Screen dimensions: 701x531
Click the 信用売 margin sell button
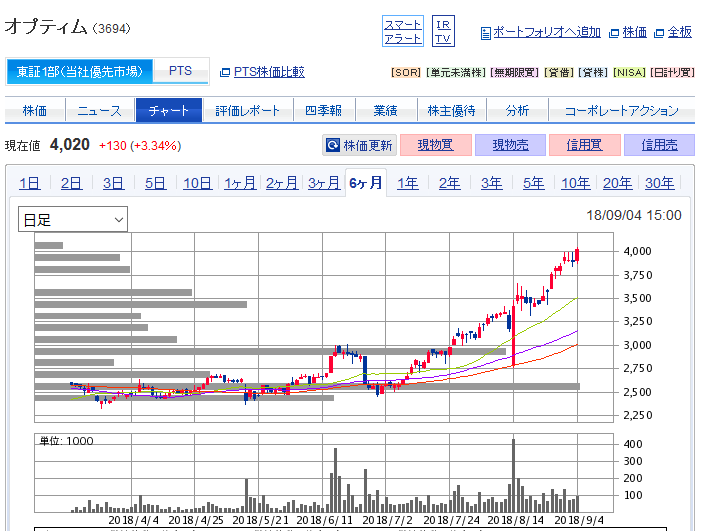tap(659, 145)
